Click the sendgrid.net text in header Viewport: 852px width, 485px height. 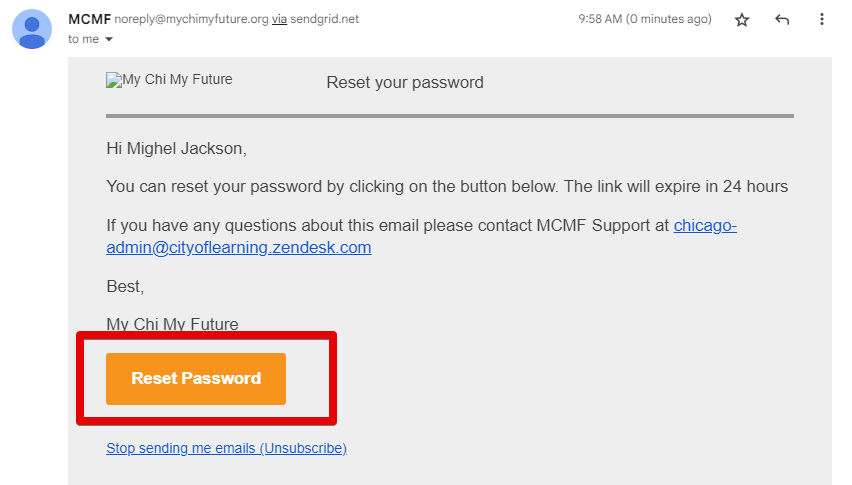pos(325,19)
